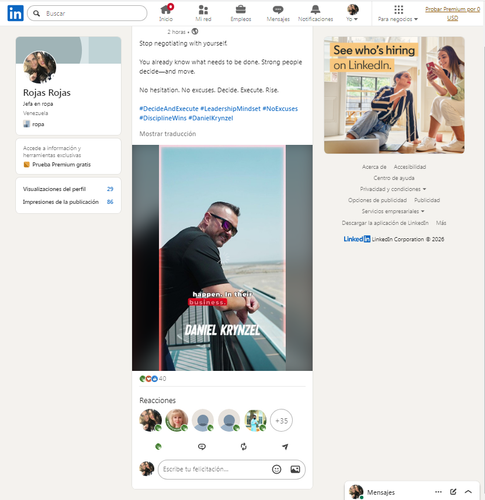Open #DecideAndExecute hashtag

click(169, 109)
